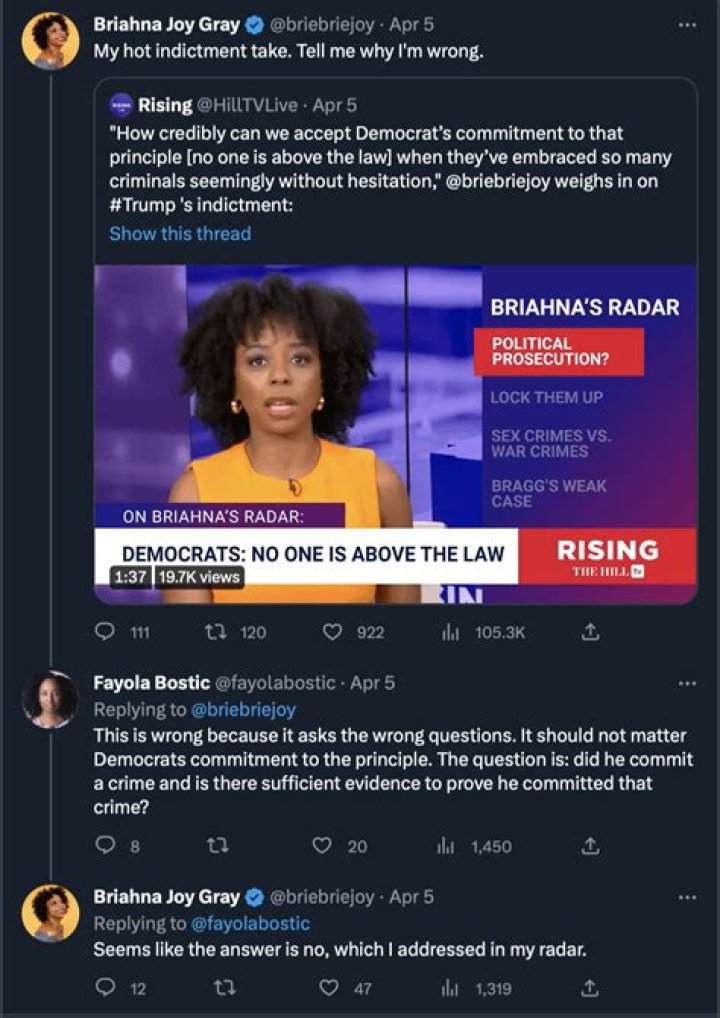The height and width of the screenshot is (1018, 720).
Task: View analytics showing 105.3K views
Action: [x=449, y=632]
